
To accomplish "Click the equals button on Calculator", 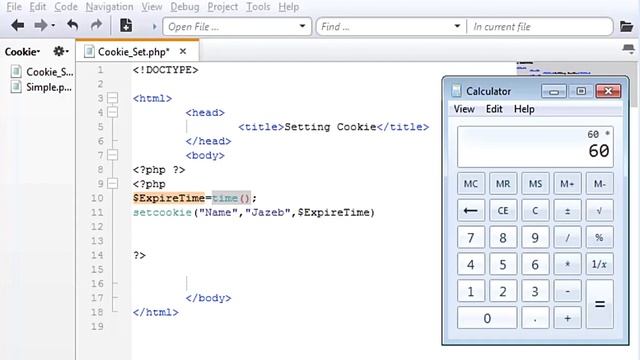I will pyautogui.click(x=600, y=304).
